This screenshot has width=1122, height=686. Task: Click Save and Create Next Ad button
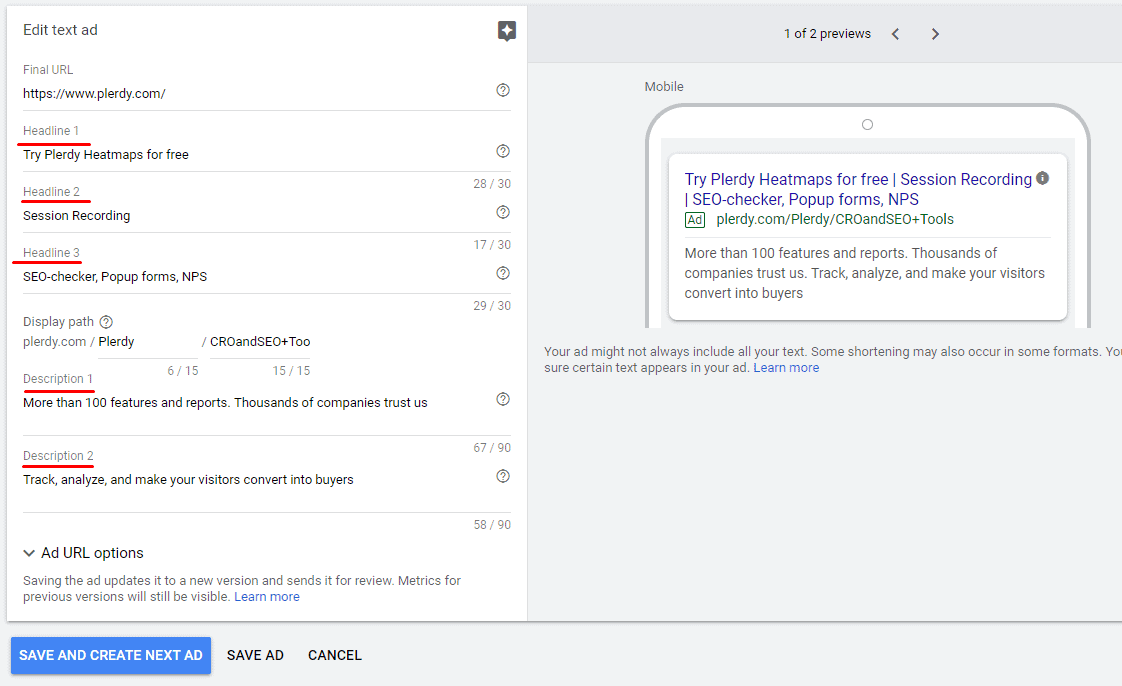point(111,655)
